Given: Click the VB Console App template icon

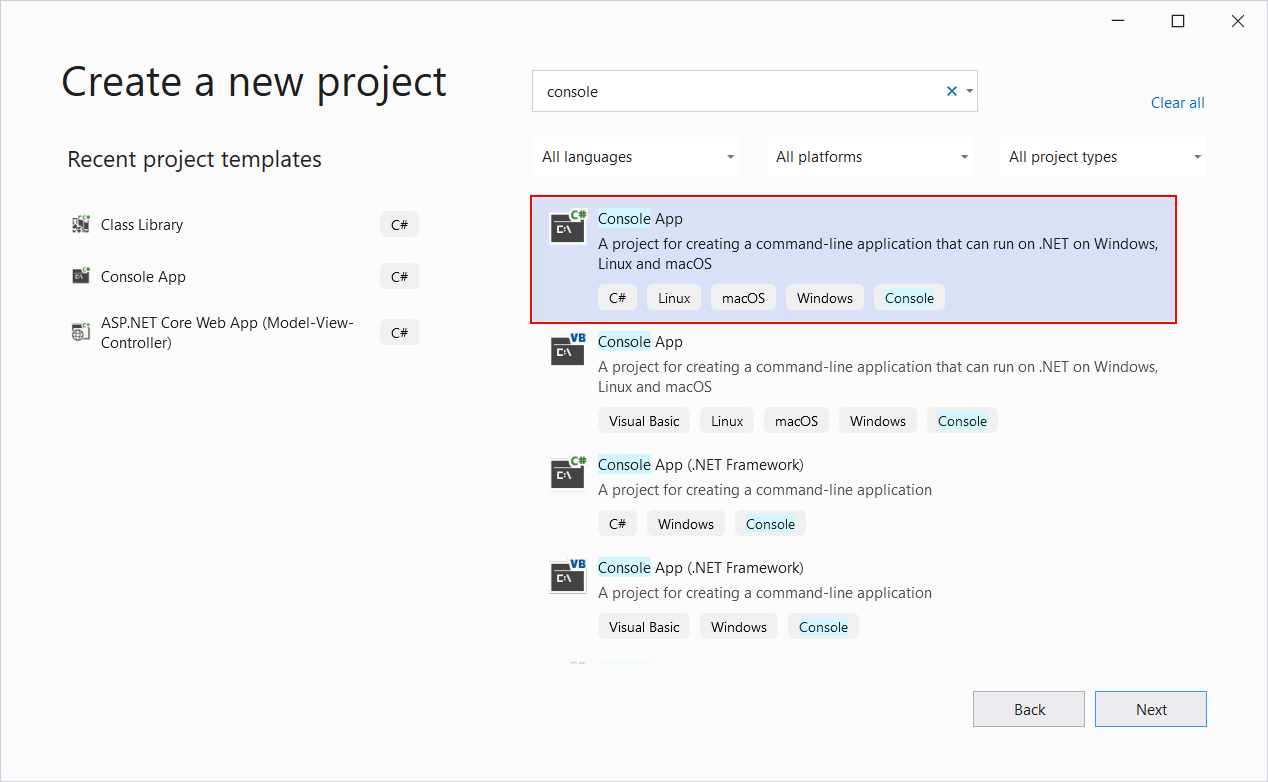Looking at the screenshot, I should (567, 350).
